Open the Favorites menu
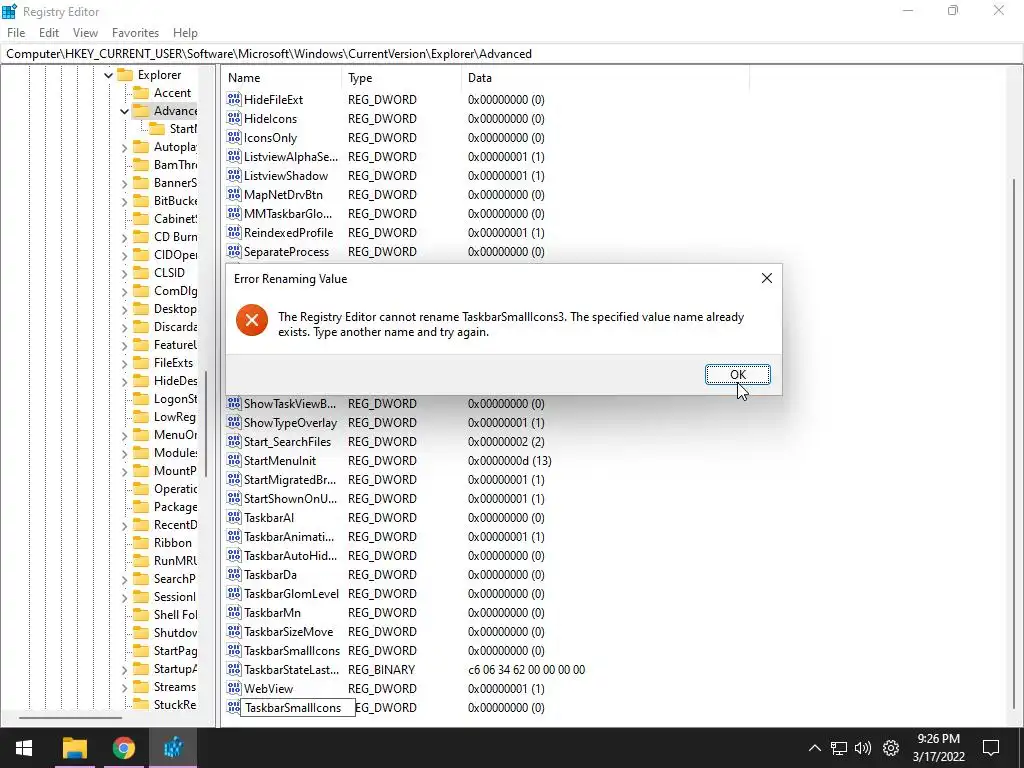The height and width of the screenshot is (768, 1024). click(135, 33)
